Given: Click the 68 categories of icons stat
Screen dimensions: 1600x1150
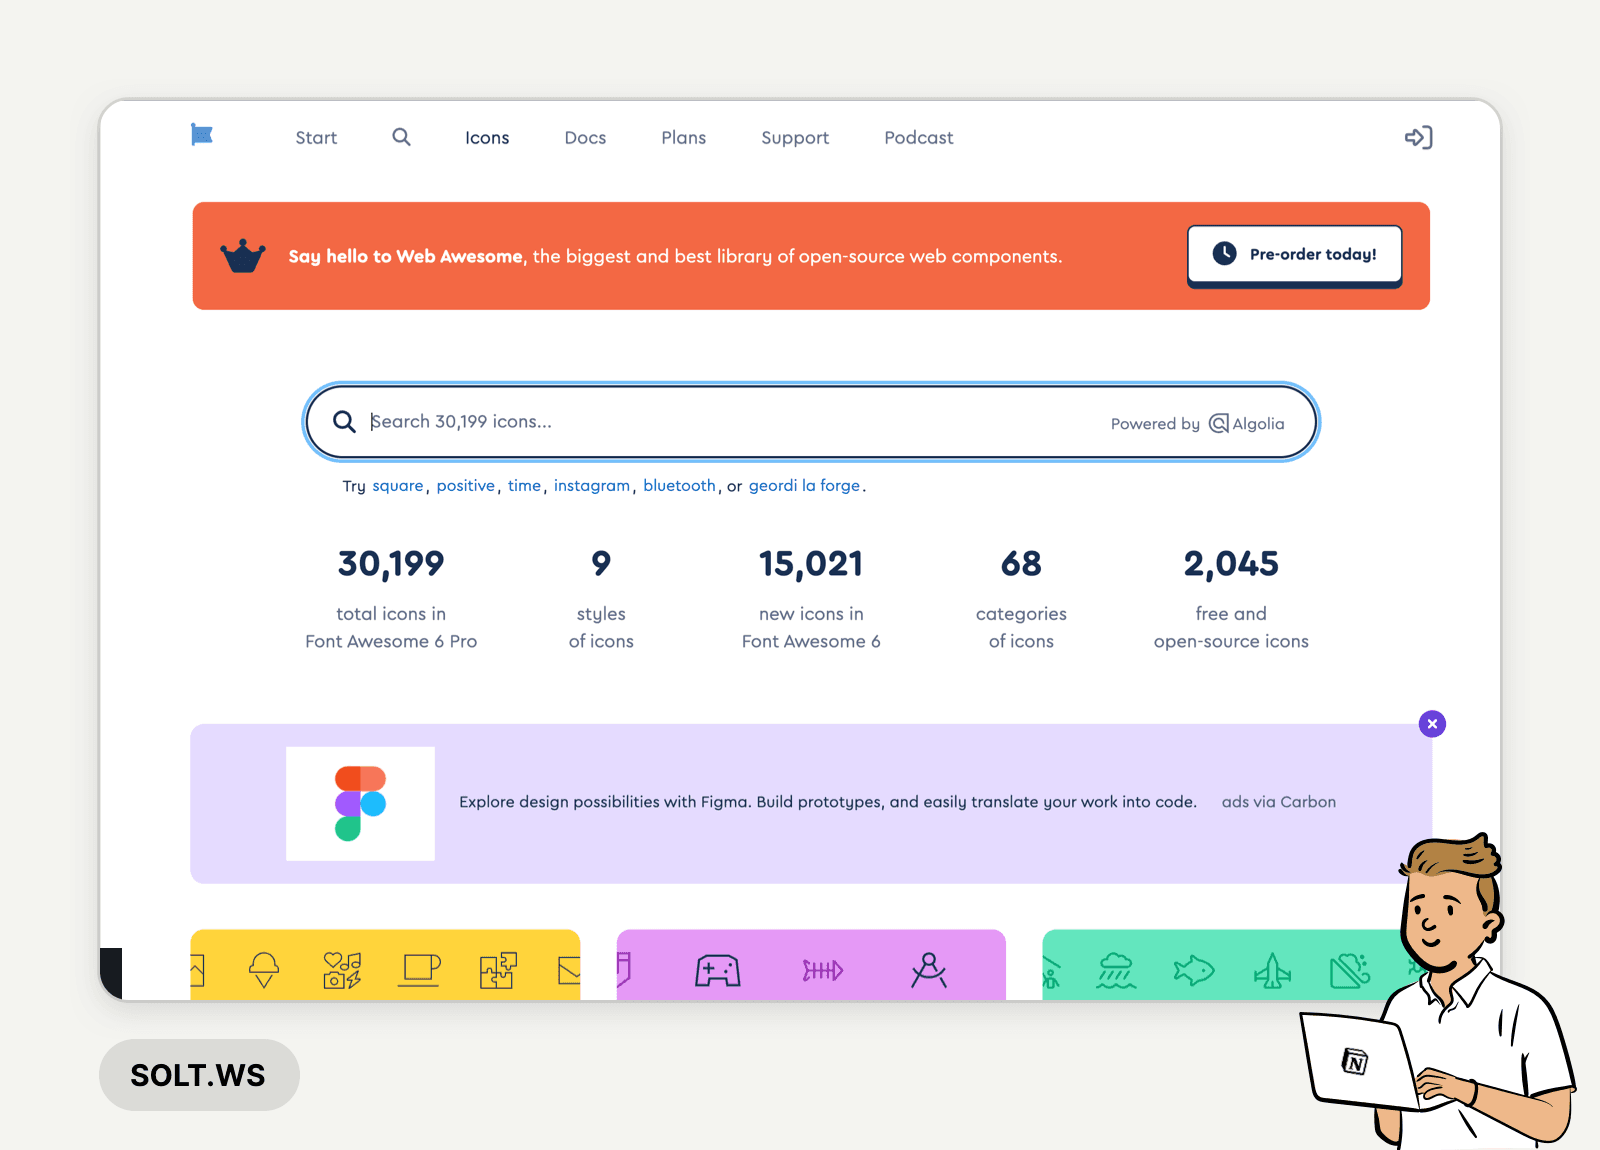Looking at the screenshot, I should tap(1021, 600).
